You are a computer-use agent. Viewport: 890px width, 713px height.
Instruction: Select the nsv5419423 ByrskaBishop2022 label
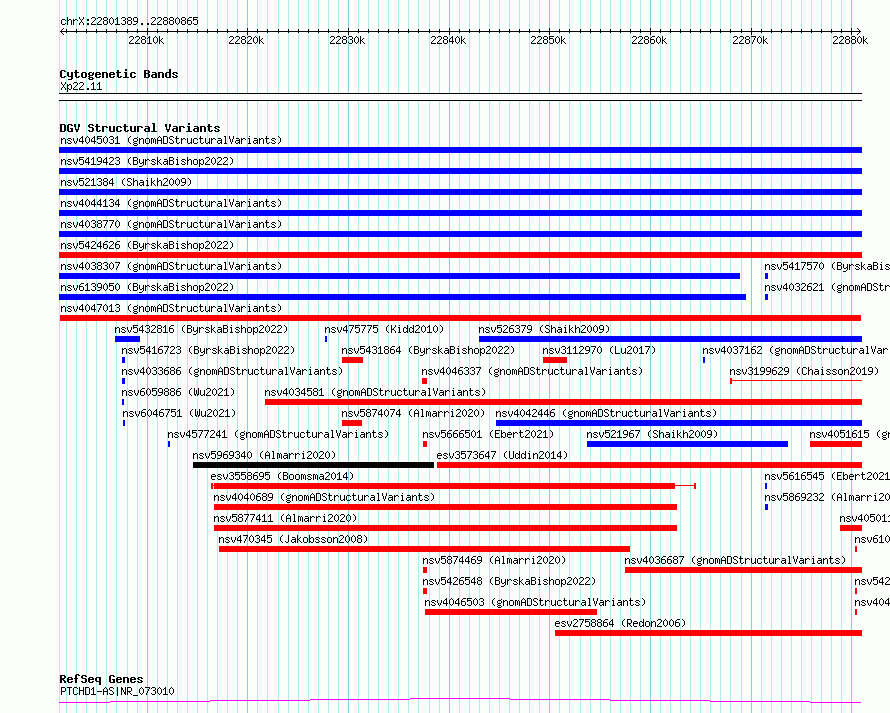click(x=147, y=161)
